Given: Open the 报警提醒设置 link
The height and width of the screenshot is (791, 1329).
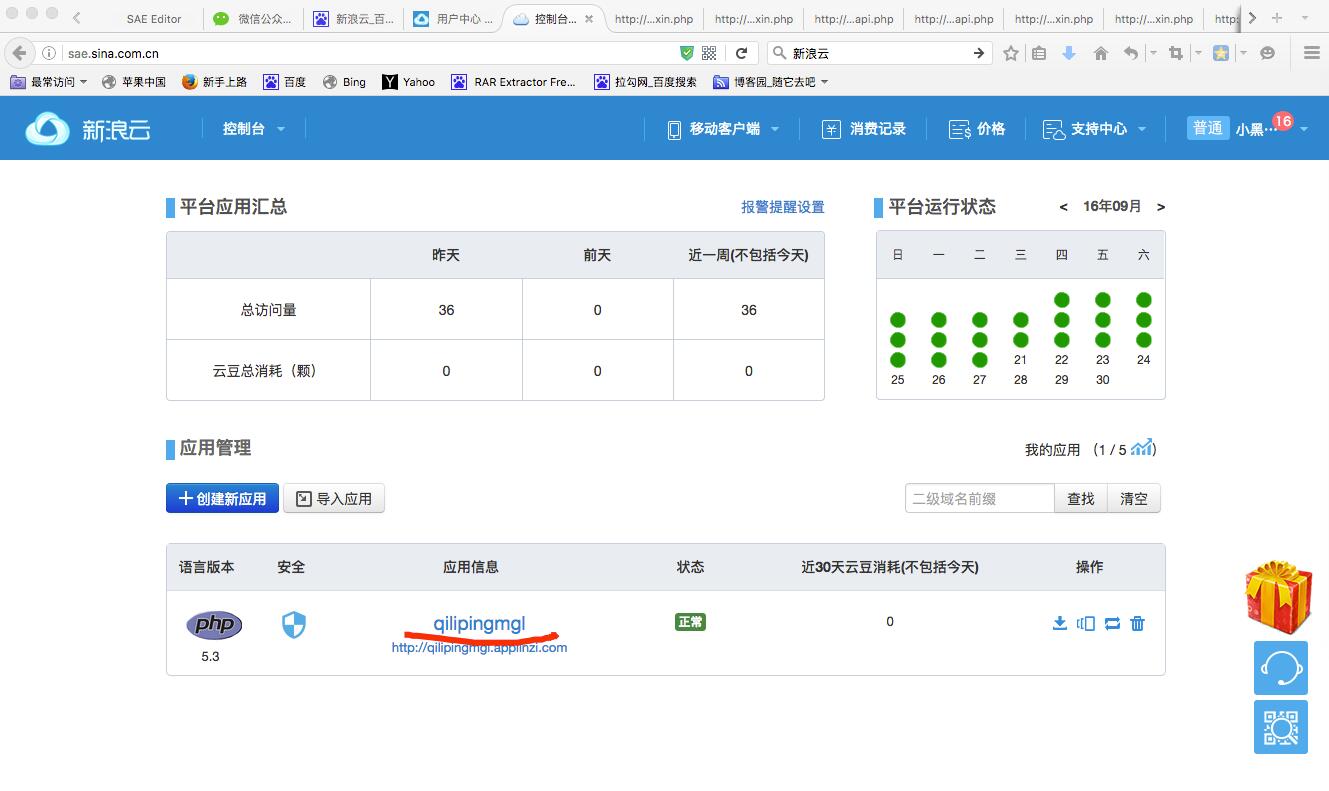Looking at the screenshot, I should click(783, 207).
